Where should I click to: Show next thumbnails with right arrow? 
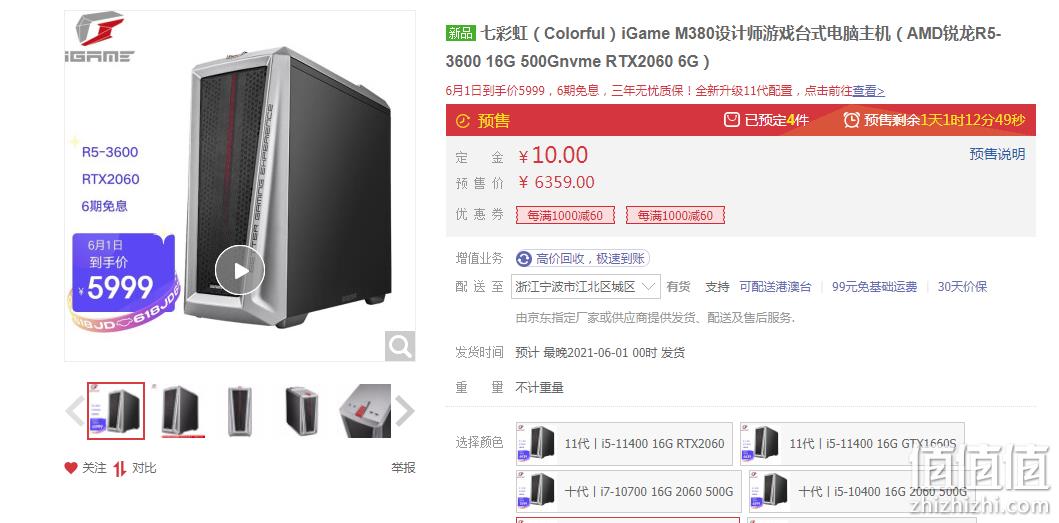404,410
